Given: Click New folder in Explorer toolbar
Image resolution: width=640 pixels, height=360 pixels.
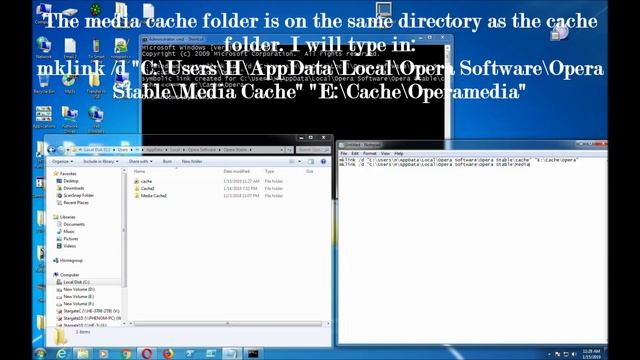Looking at the screenshot, I should pyautogui.click(x=192, y=162).
